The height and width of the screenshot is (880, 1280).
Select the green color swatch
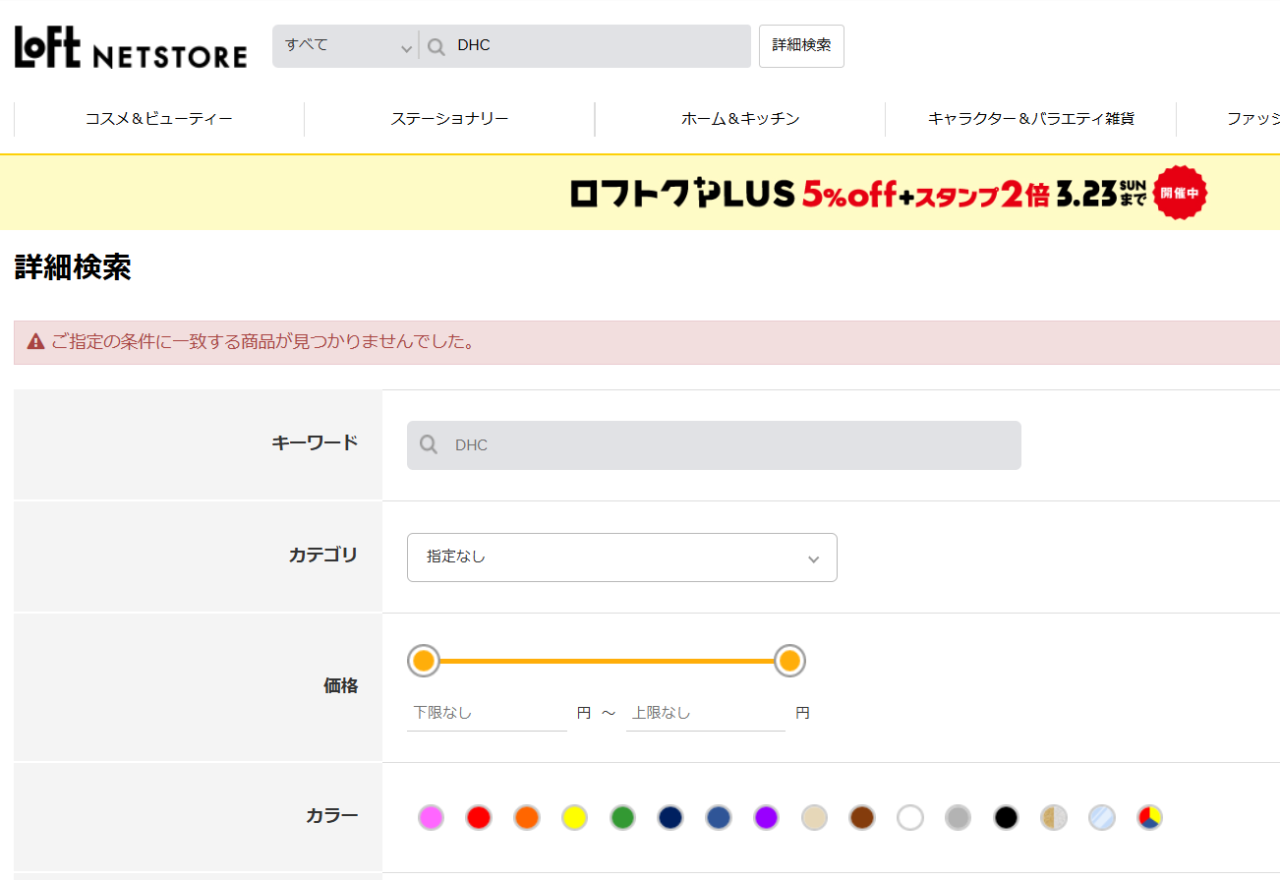623,818
